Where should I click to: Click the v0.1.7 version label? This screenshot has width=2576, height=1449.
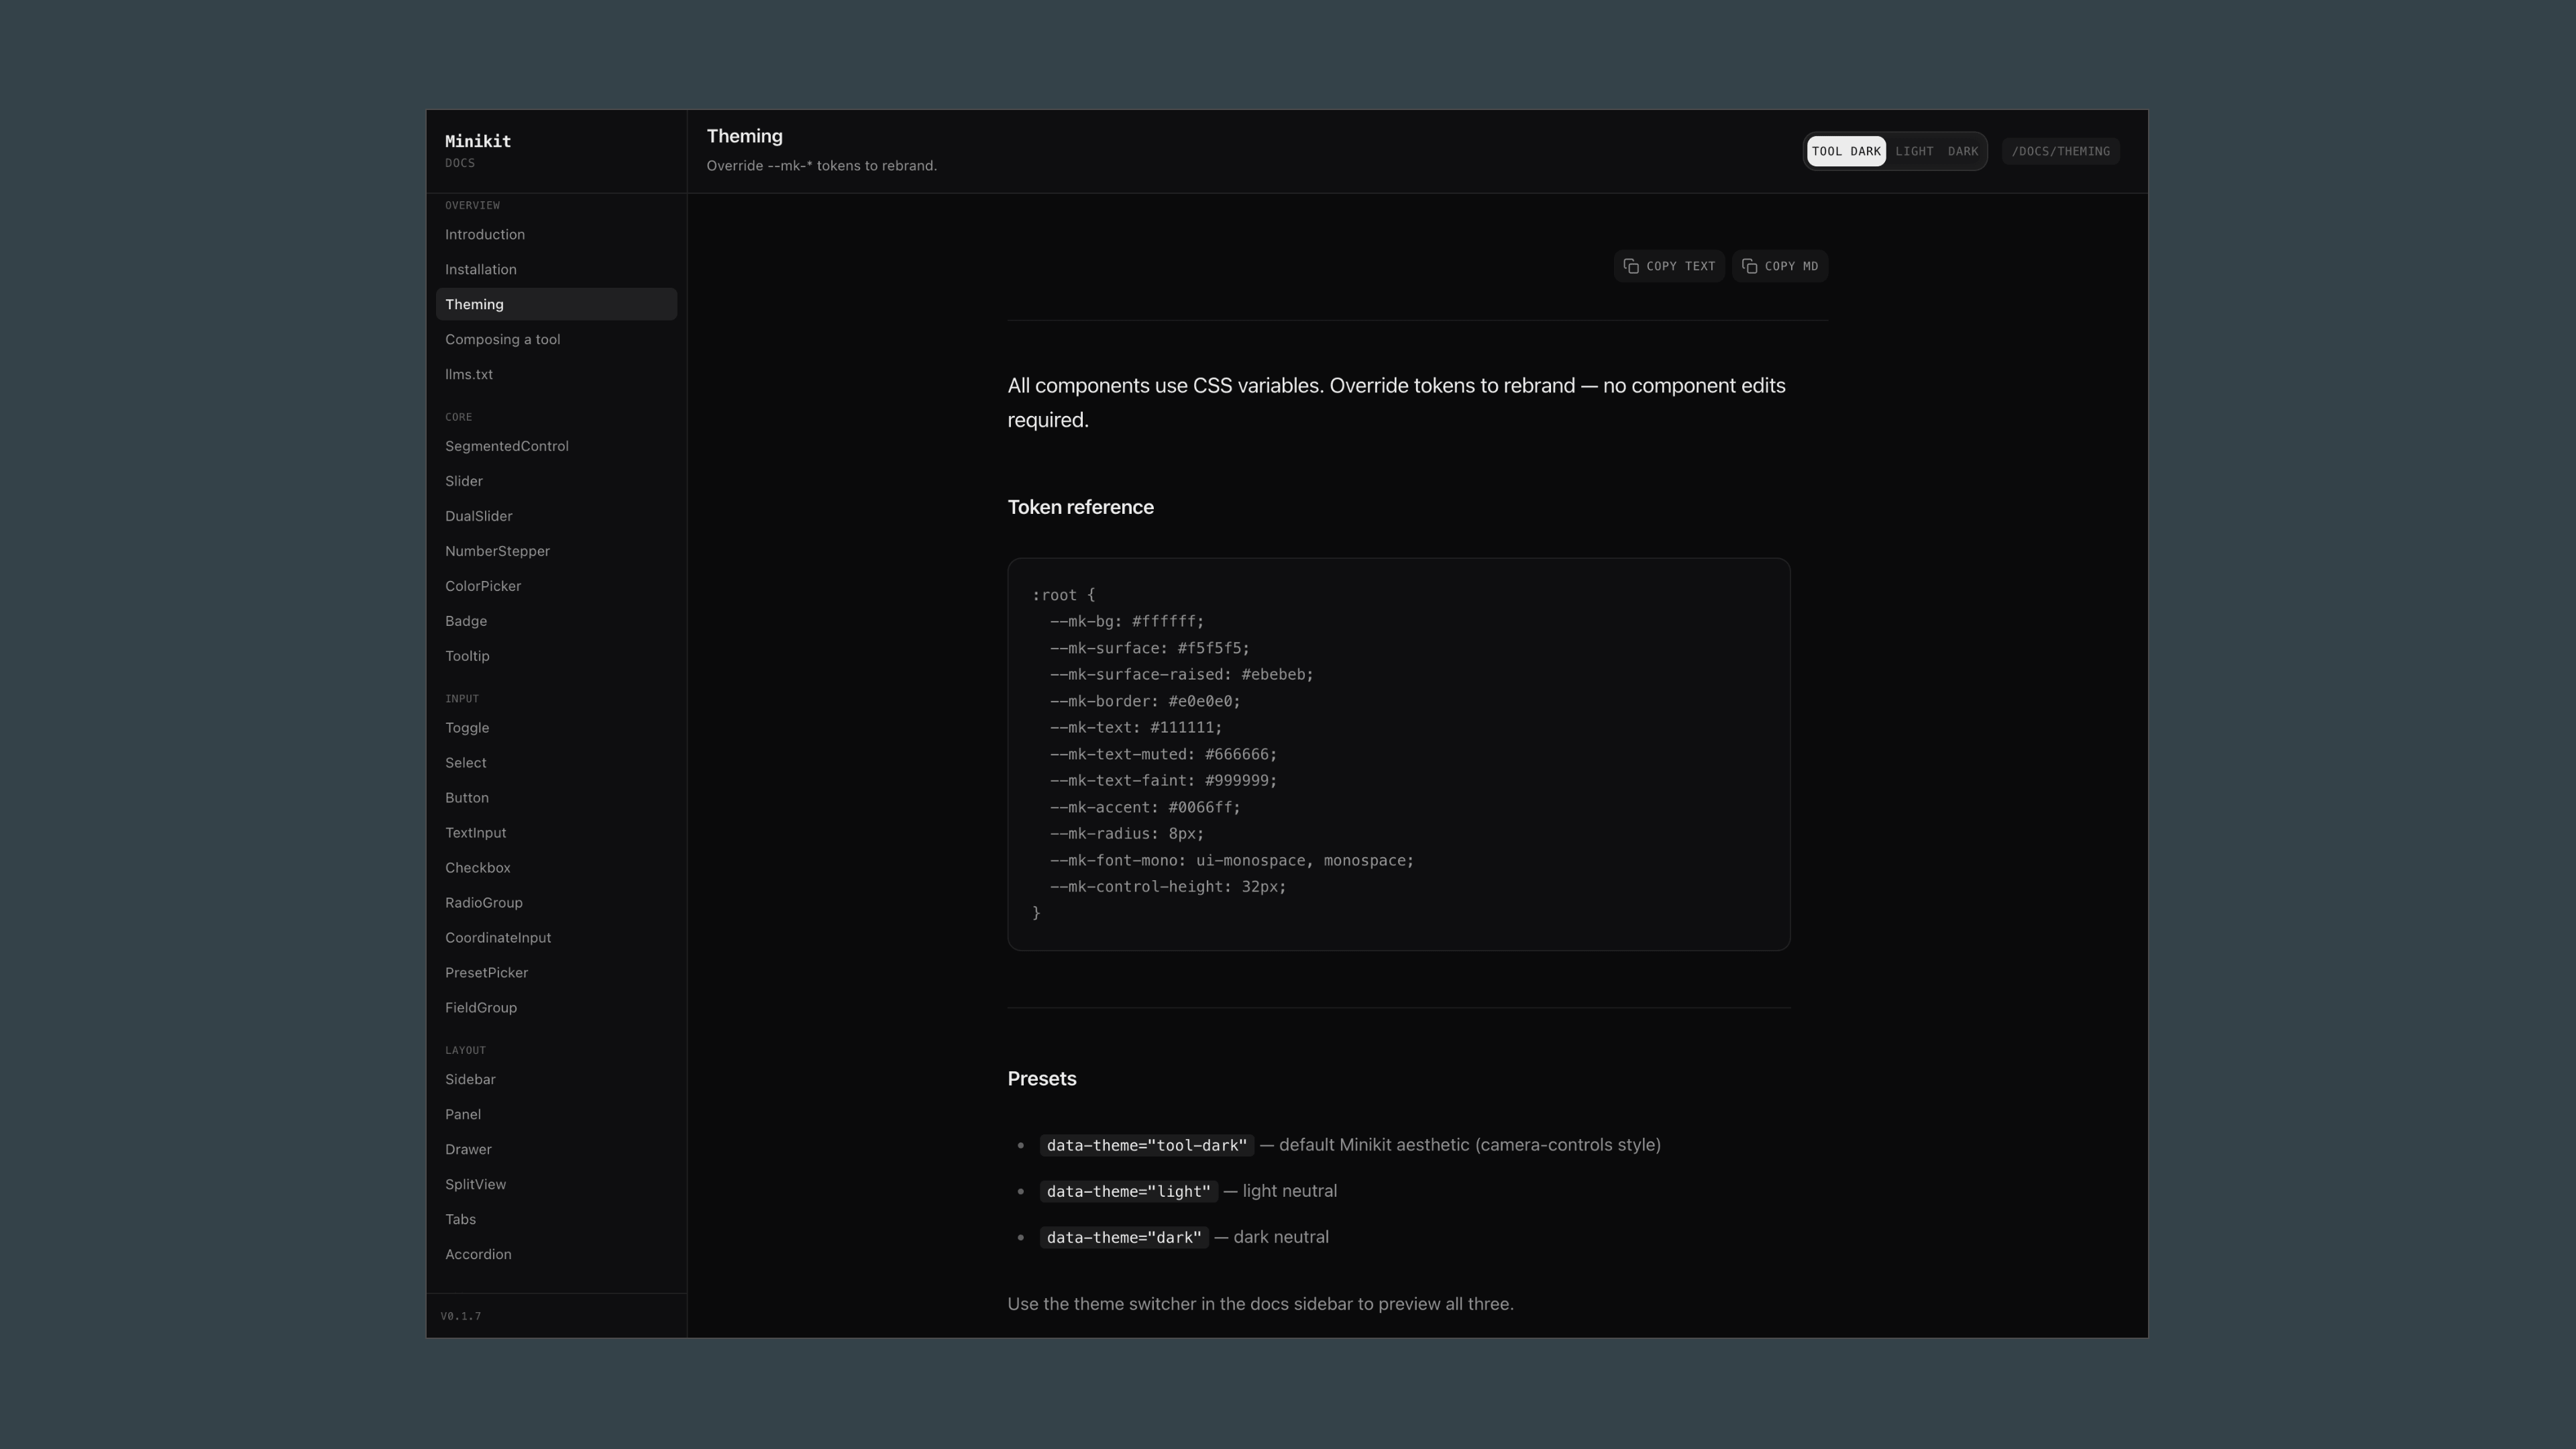point(461,1316)
